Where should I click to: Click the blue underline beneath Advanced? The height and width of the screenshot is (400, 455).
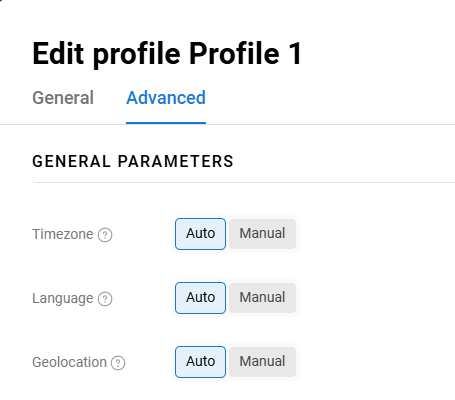pyautogui.click(x=166, y=123)
